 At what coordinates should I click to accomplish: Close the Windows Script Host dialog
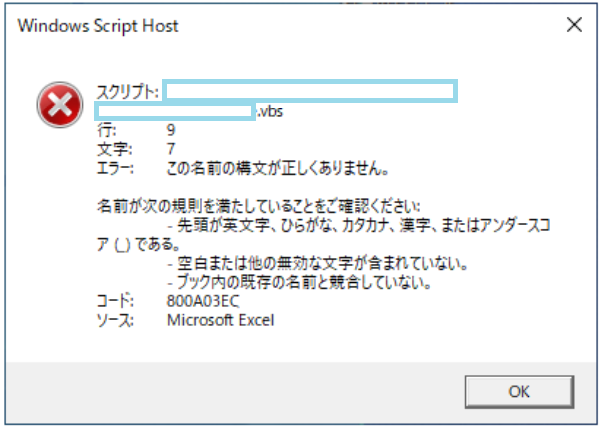[x=572, y=26]
